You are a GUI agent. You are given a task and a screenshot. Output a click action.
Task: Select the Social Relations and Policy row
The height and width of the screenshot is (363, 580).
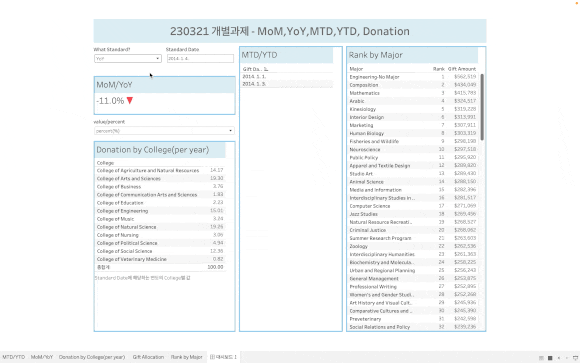coord(412,327)
